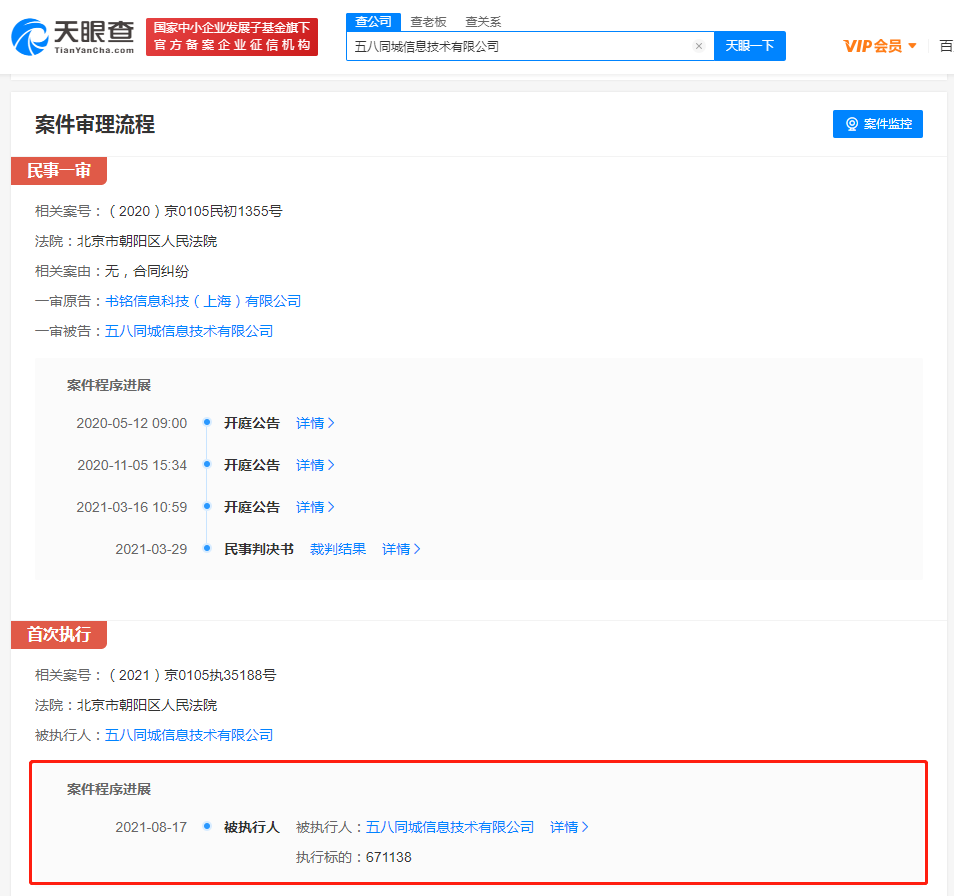
Task: Open defendant link 五八同城信息技术有限公司 under 一审被告
Action: (x=189, y=331)
